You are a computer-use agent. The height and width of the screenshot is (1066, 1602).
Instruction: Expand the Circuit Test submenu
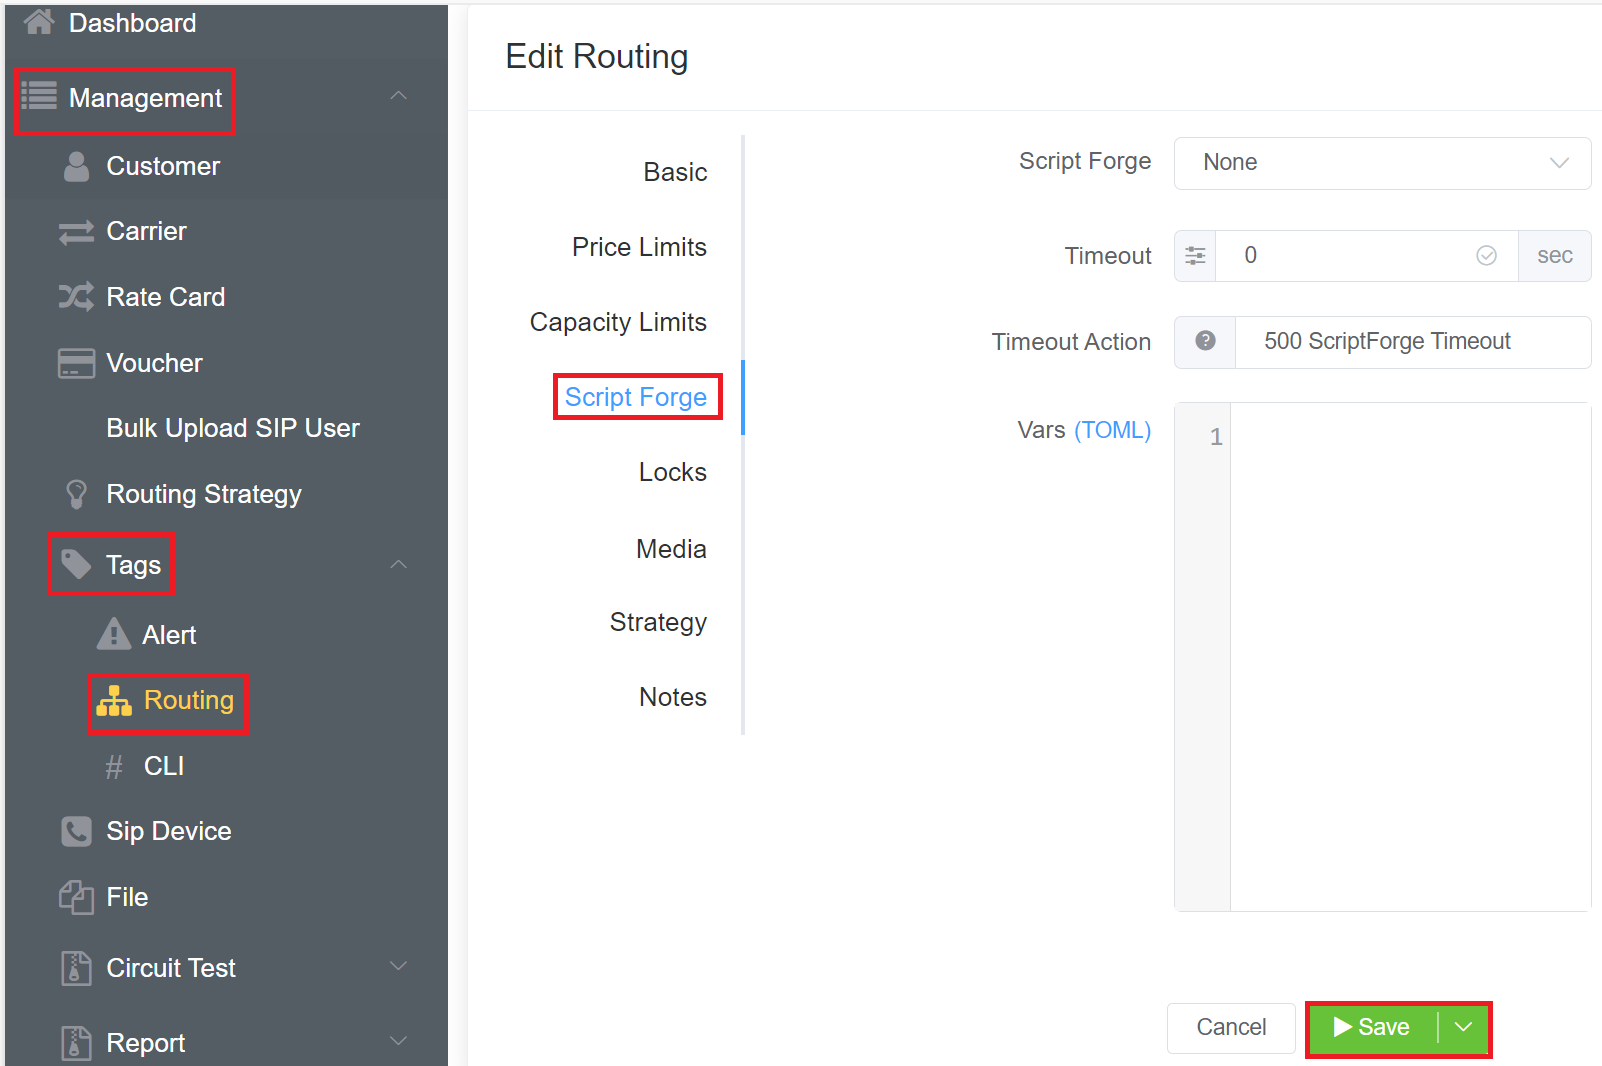point(398,967)
